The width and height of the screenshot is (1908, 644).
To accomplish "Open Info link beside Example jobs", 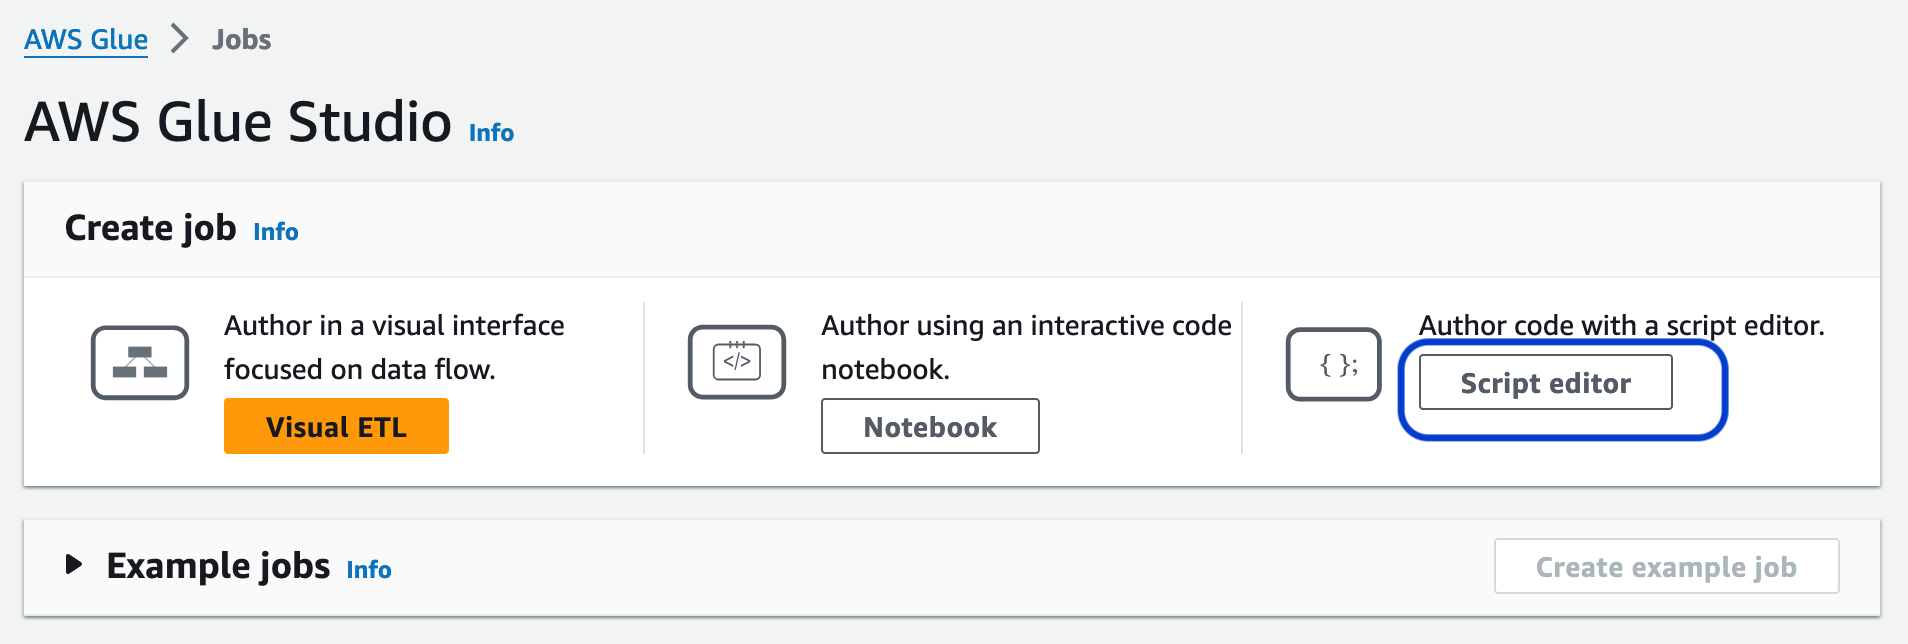I will tap(369, 570).
